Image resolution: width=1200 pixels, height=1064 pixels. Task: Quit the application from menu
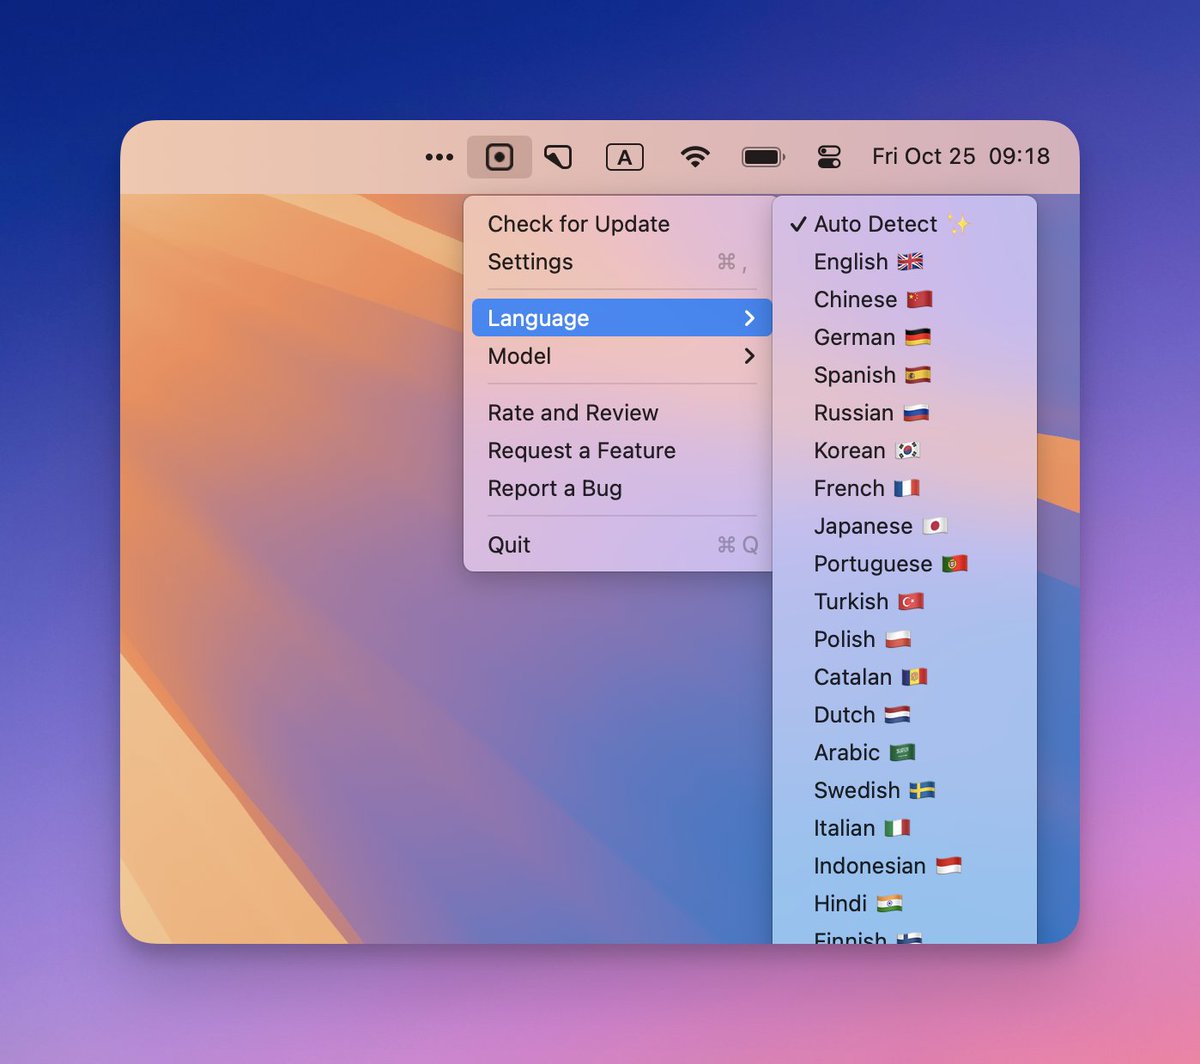click(509, 545)
